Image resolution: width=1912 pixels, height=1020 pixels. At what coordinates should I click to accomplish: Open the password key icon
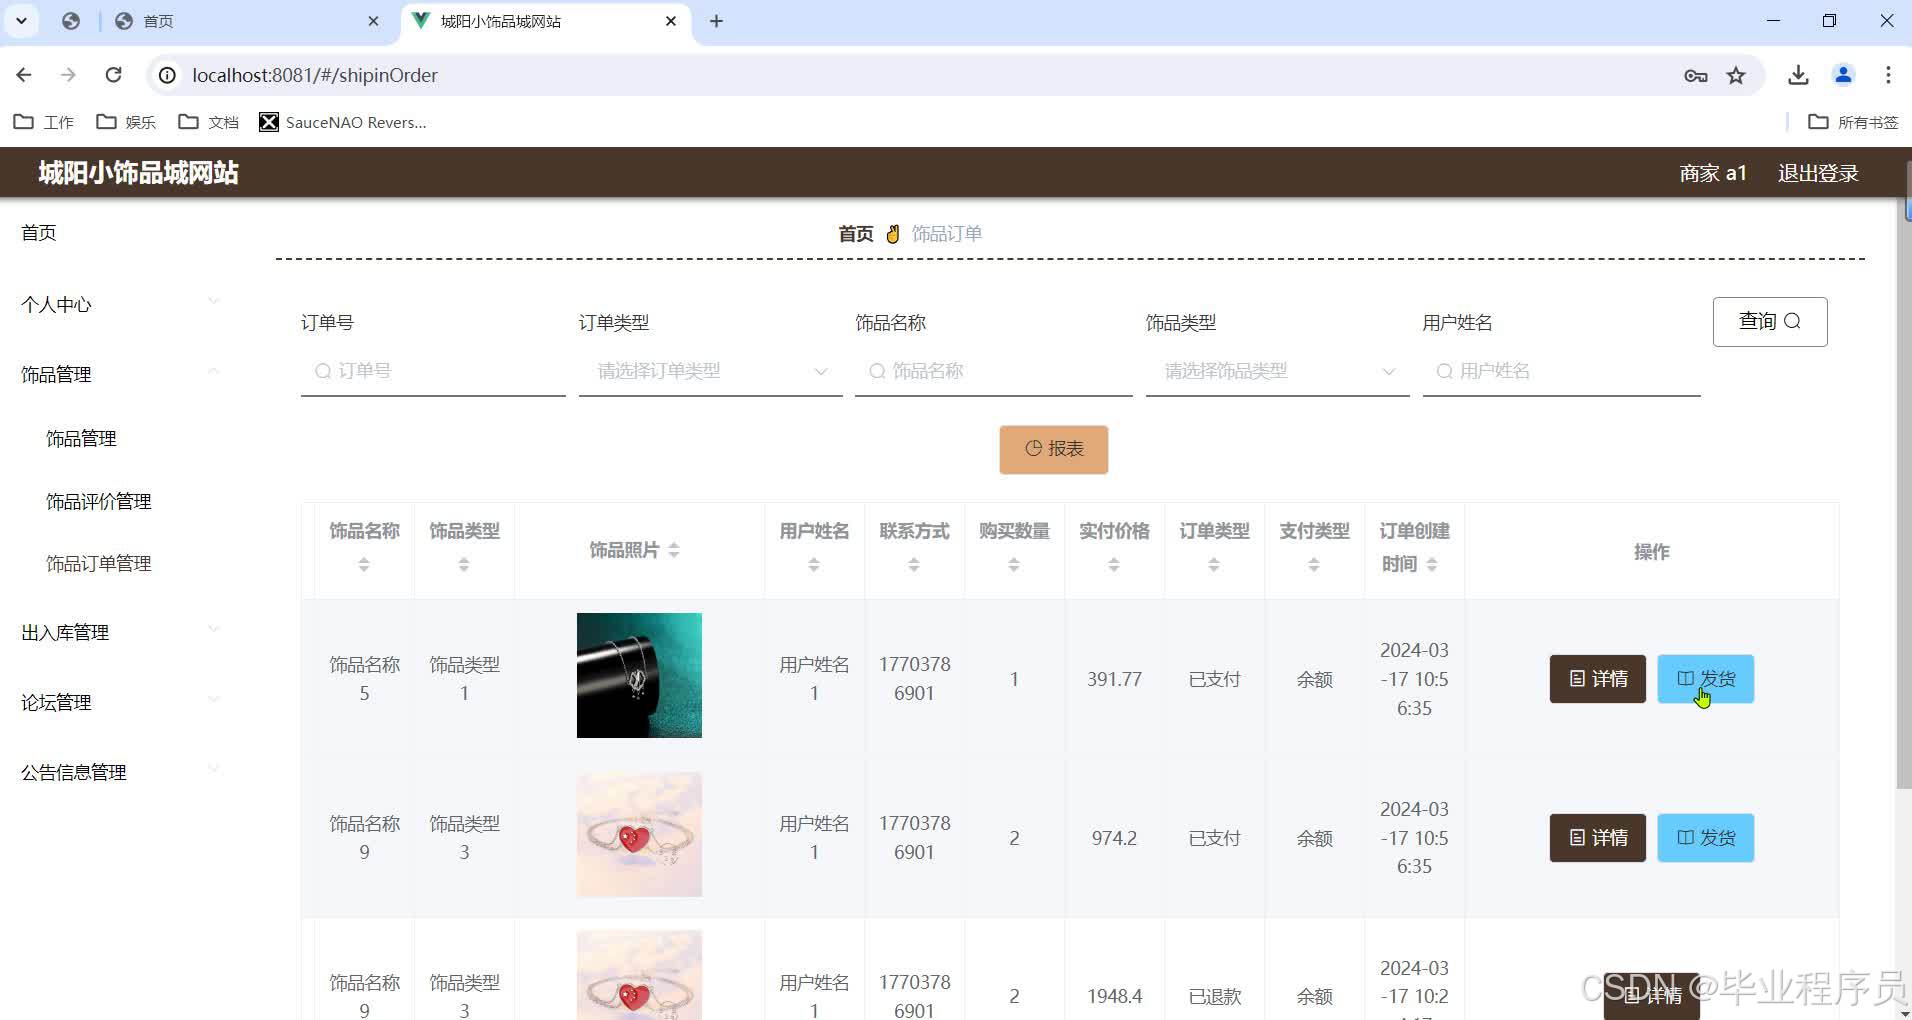tap(1695, 75)
